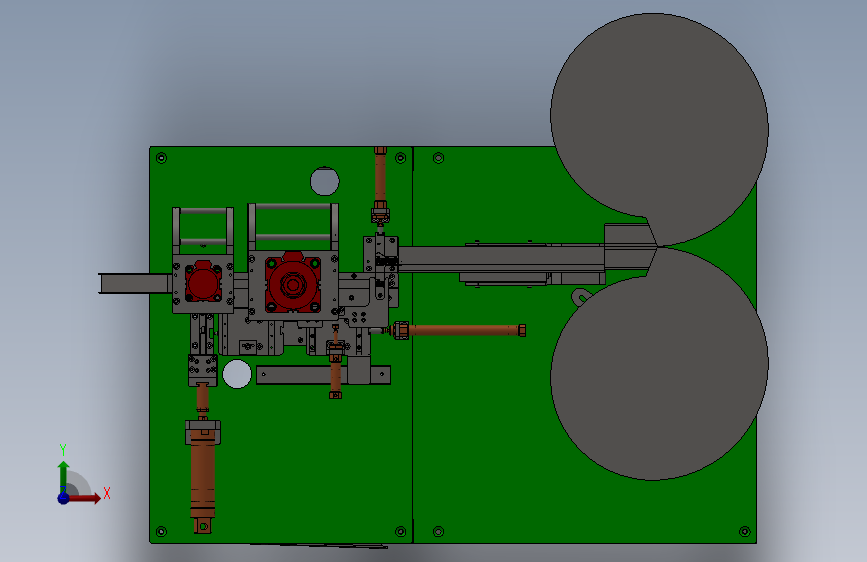Viewport: 867px width, 562px height.
Task: Click the red X axis arrow on triad
Action: click(83, 498)
